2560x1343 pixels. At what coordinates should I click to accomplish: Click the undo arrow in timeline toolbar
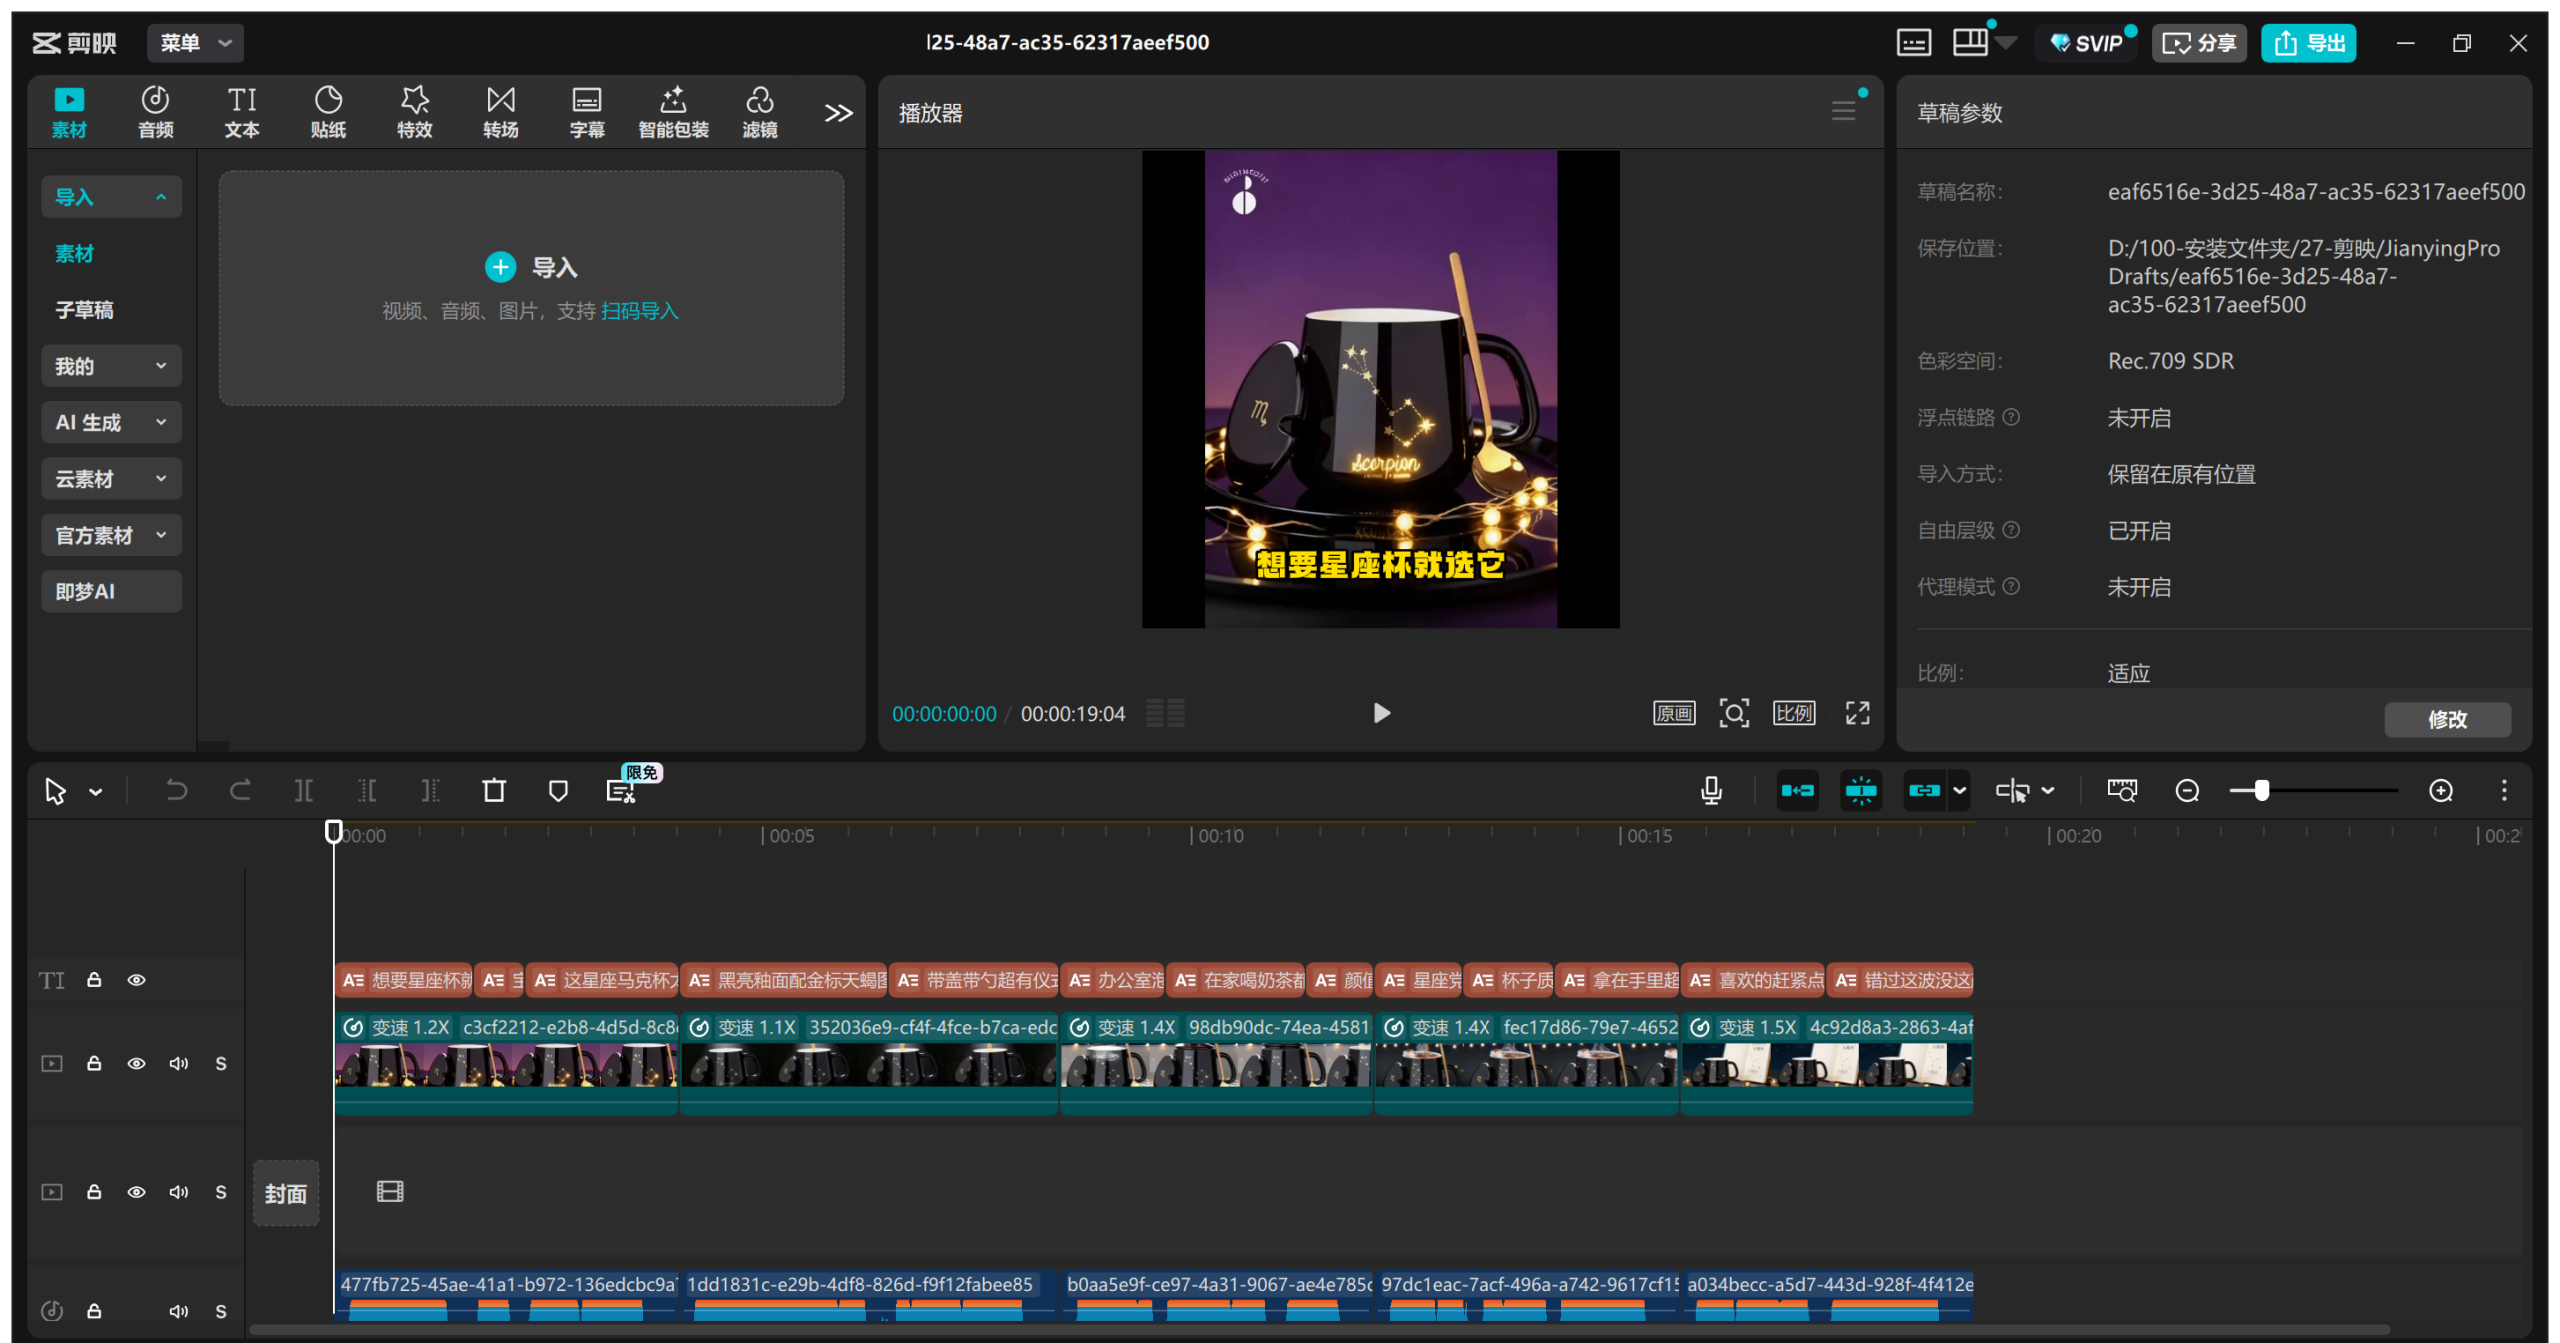pos(176,791)
